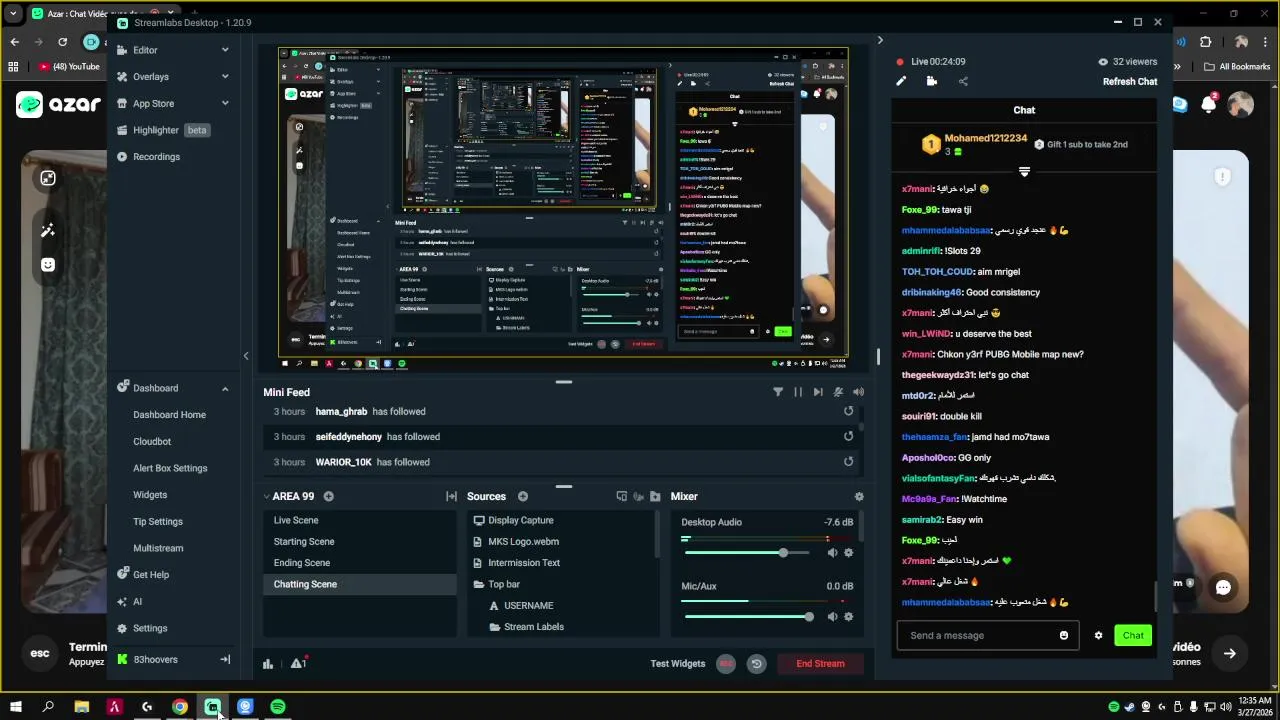Open Multistream page
The image size is (1280, 720).
click(x=158, y=548)
